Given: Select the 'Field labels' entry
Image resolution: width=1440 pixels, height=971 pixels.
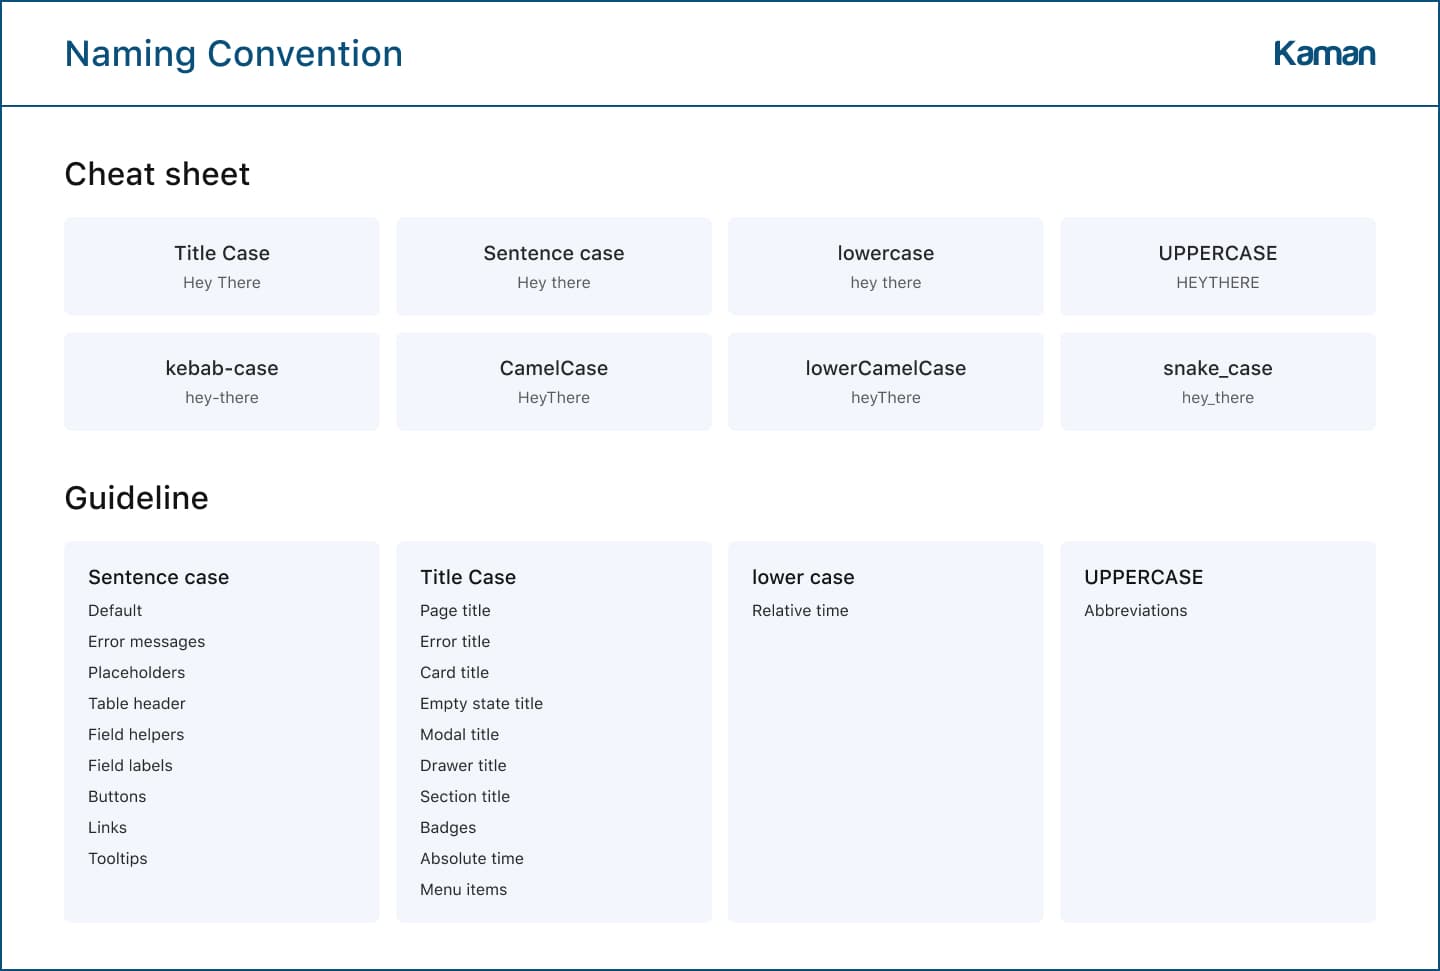Looking at the screenshot, I should [x=130, y=766].
